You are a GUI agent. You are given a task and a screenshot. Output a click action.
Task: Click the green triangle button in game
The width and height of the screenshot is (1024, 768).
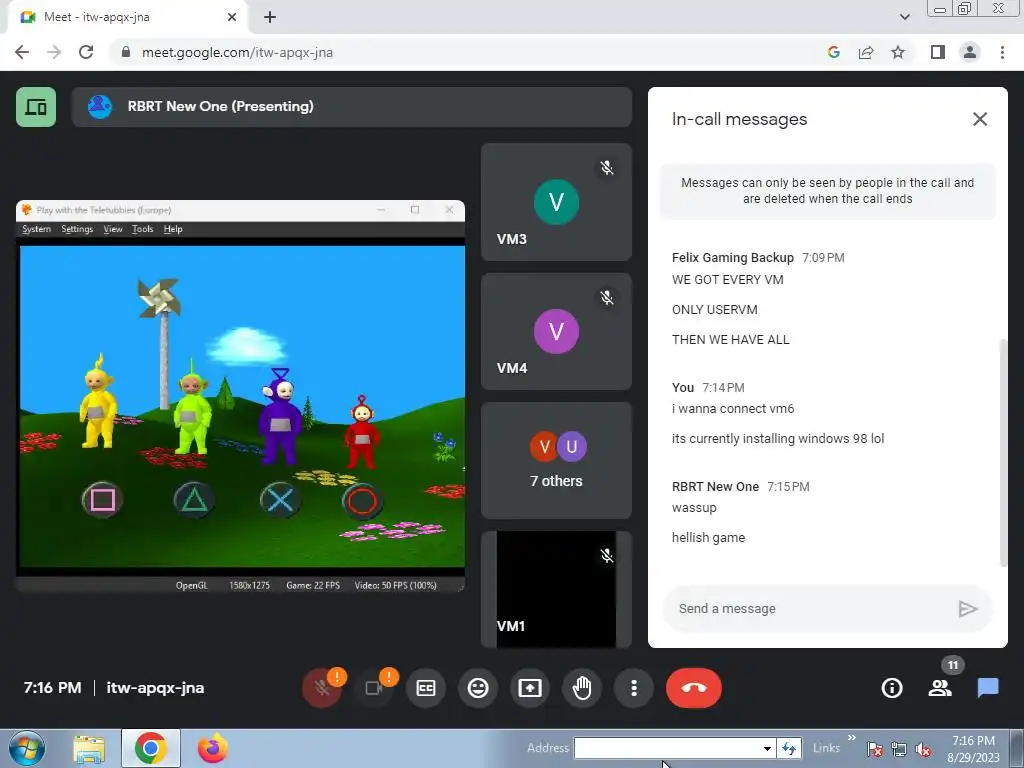coord(194,500)
